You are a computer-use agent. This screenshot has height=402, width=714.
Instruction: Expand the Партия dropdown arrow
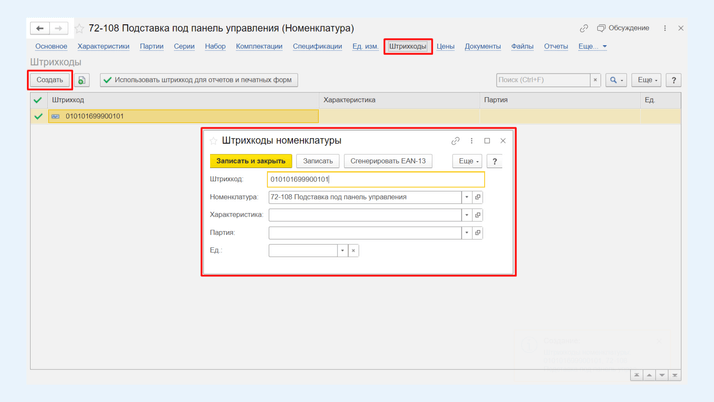pyautogui.click(x=467, y=233)
